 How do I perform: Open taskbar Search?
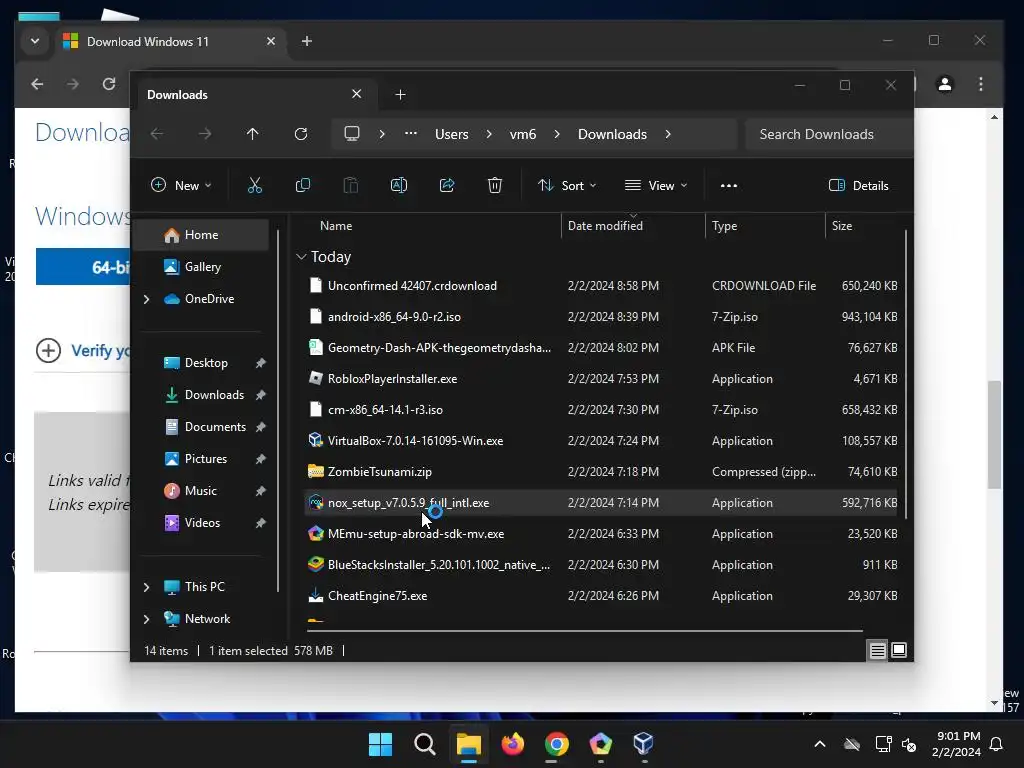pyautogui.click(x=424, y=744)
